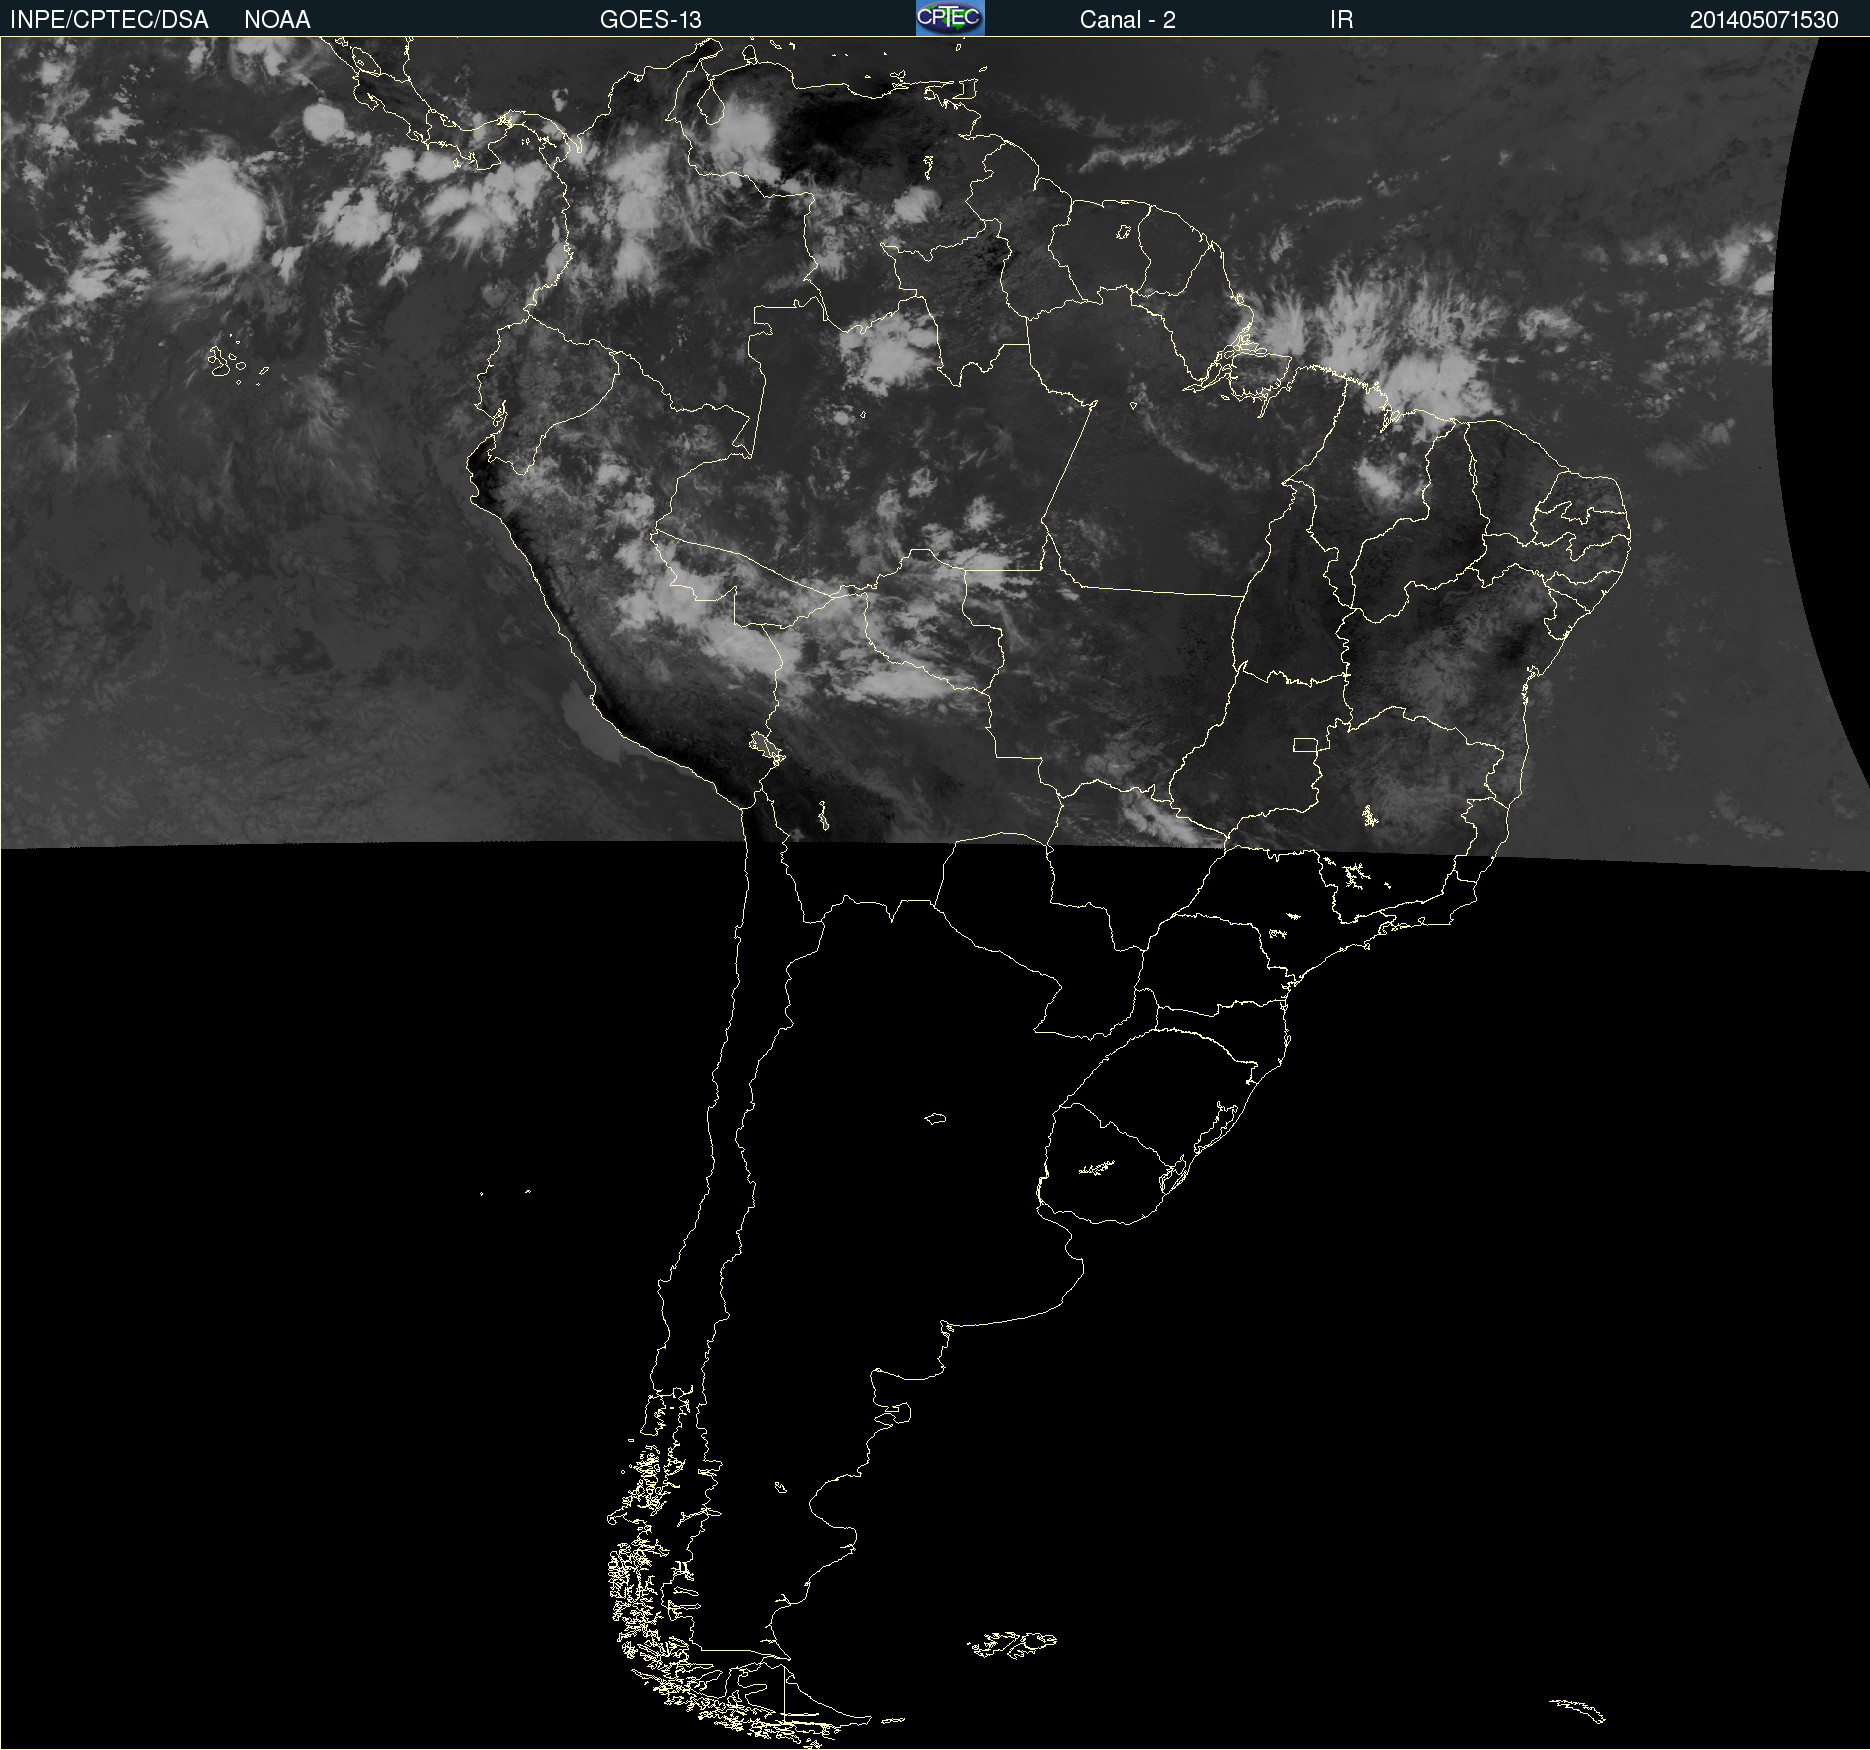This screenshot has width=1870, height=1750.
Task: Click the INPE/CPTEC/DSA header label
Action: pyautogui.click(x=109, y=20)
